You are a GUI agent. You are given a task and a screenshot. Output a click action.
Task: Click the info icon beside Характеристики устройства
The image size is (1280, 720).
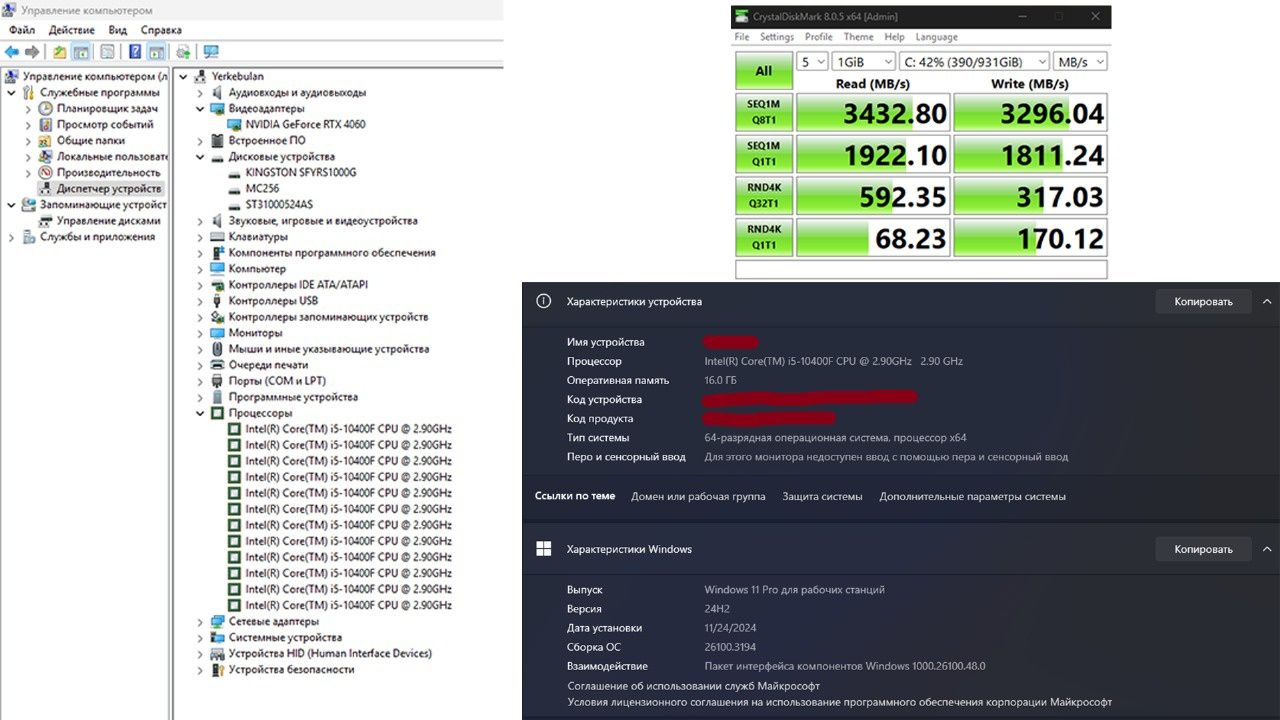pos(543,300)
